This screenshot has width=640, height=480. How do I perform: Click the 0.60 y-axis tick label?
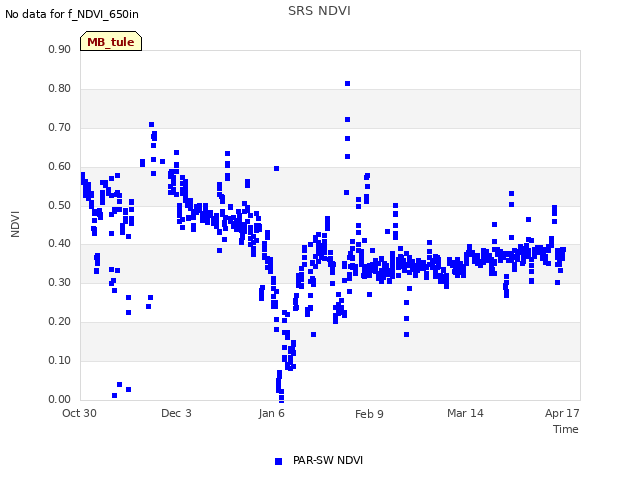coord(60,167)
